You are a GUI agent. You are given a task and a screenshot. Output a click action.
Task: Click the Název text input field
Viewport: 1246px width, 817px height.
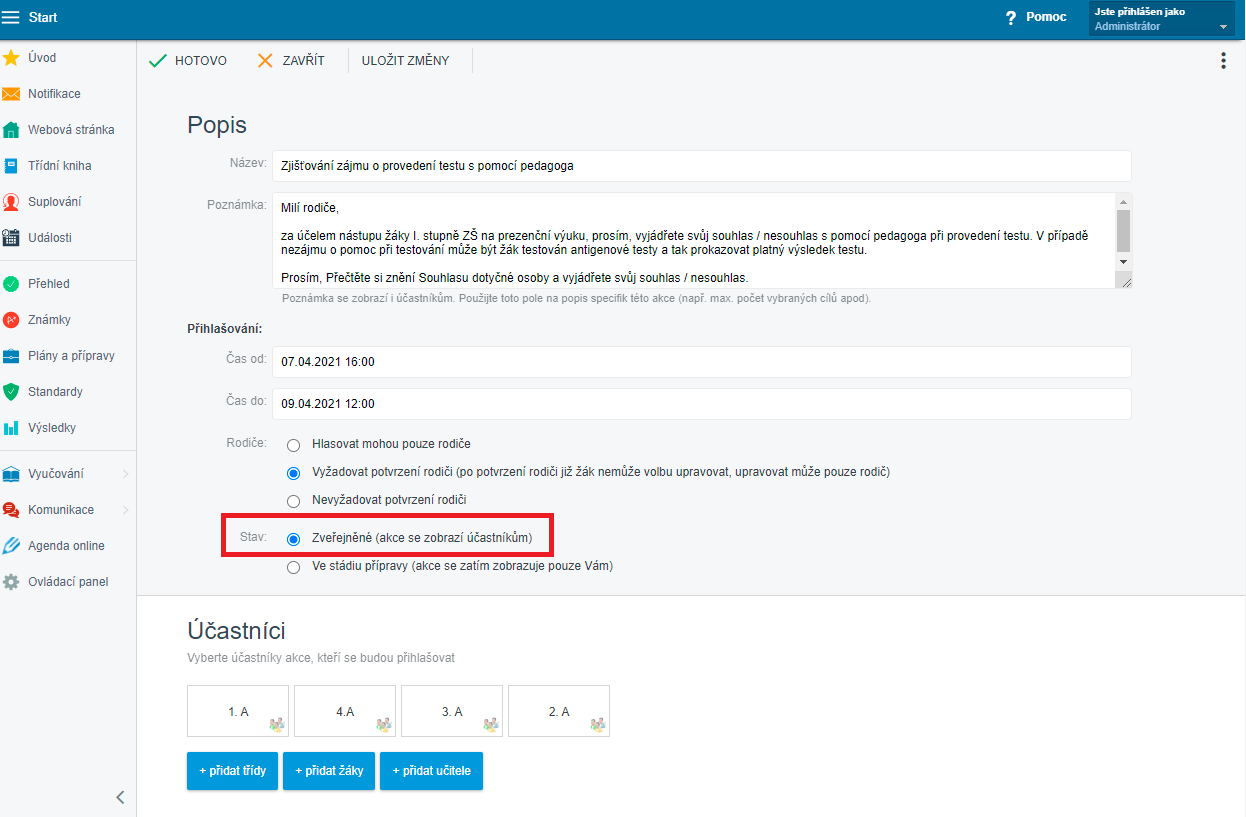[x=700, y=166]
